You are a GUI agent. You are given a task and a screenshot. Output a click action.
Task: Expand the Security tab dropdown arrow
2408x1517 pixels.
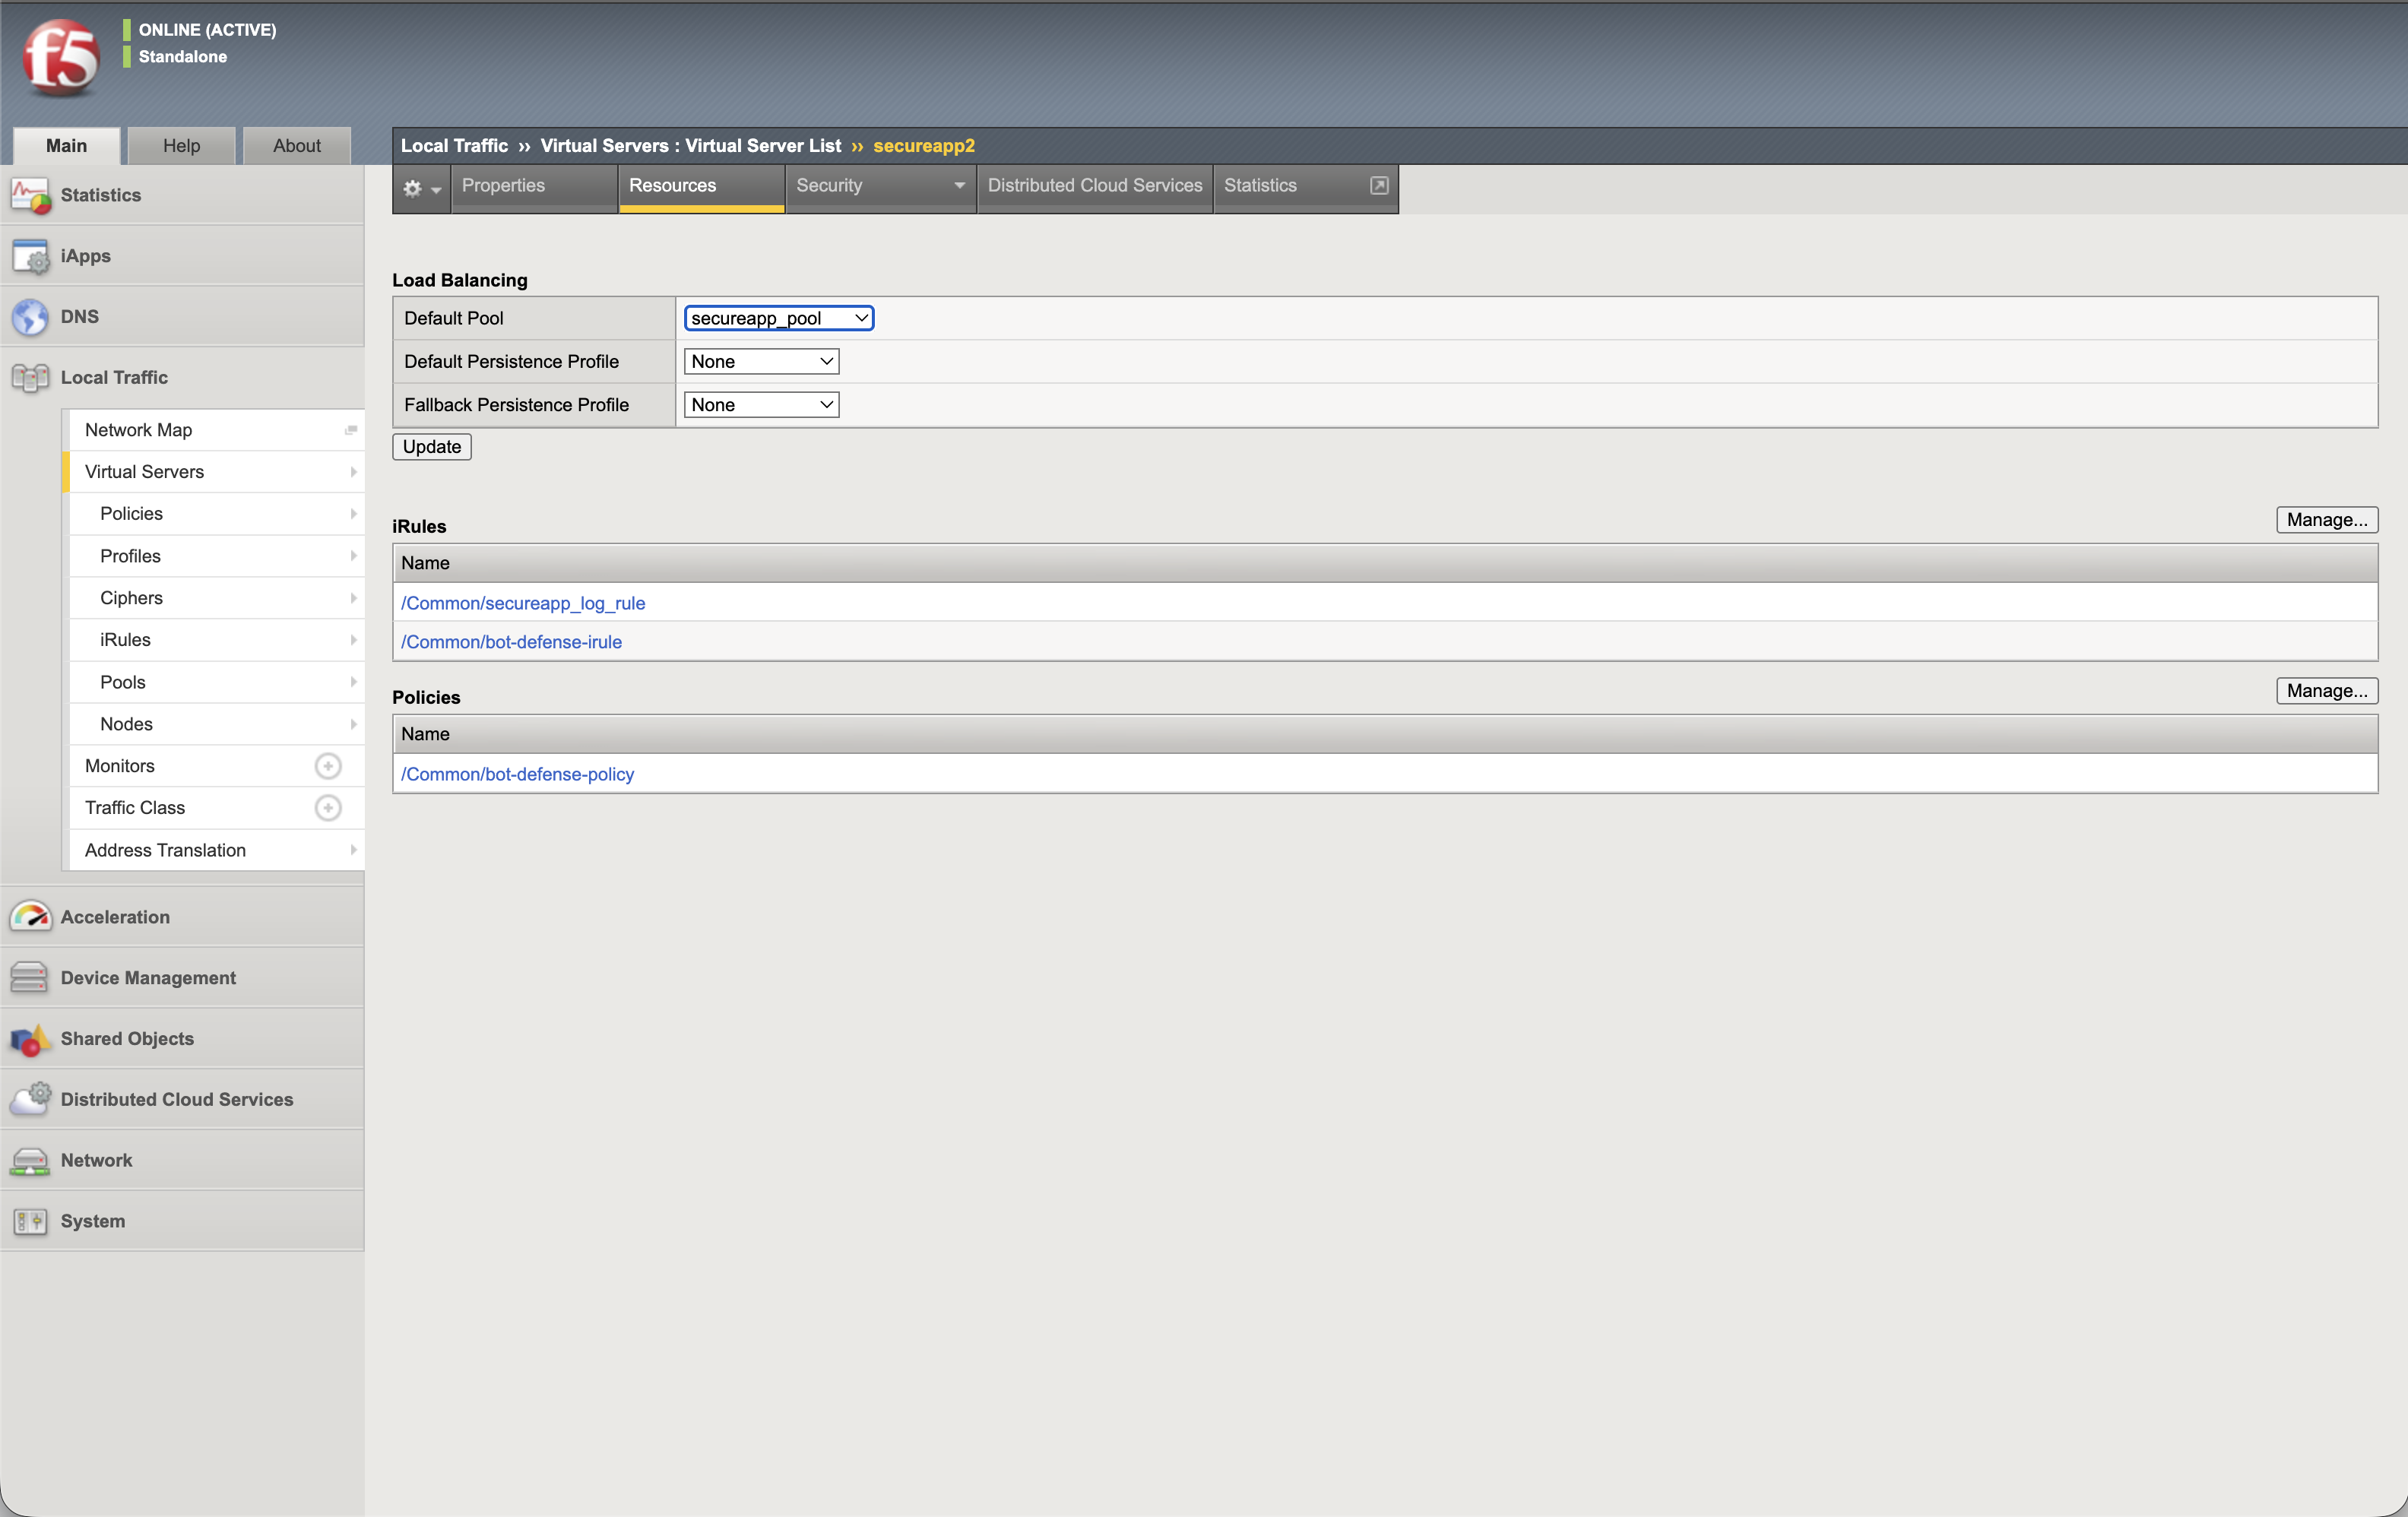[959, 185]
